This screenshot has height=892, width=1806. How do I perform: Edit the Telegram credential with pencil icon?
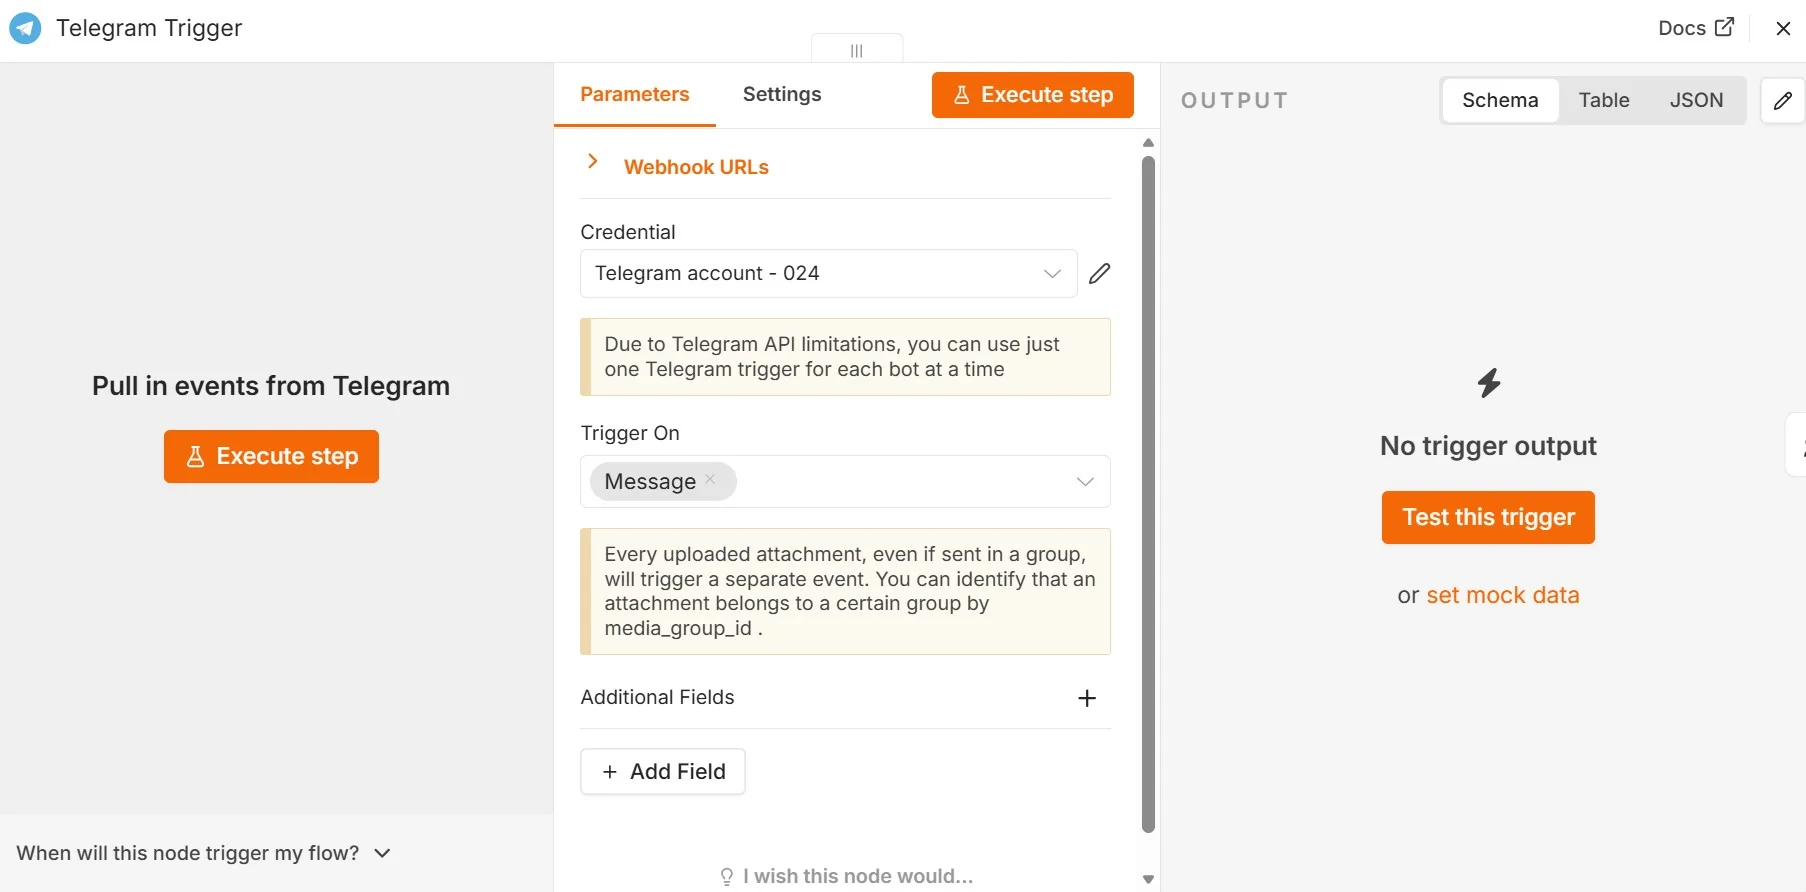pyautogui.click(x=1099, y=274)
